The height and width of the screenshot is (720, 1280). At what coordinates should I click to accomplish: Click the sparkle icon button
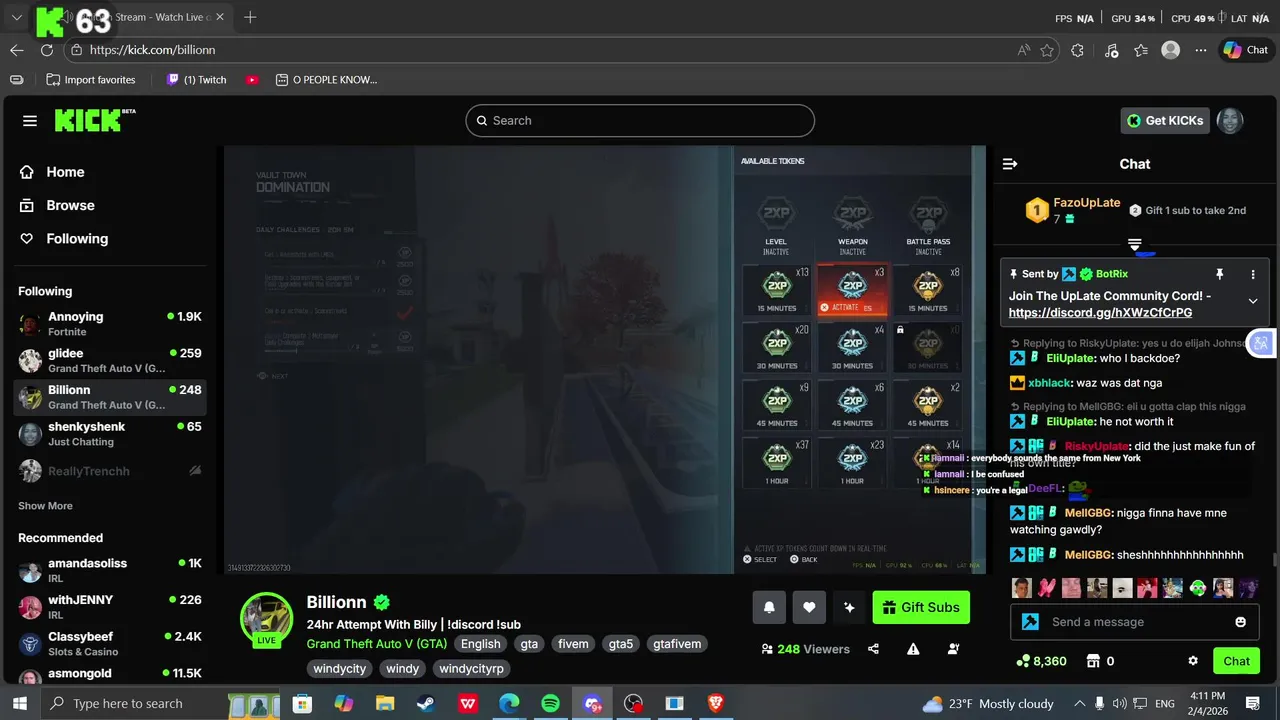[x=849, y=607]
